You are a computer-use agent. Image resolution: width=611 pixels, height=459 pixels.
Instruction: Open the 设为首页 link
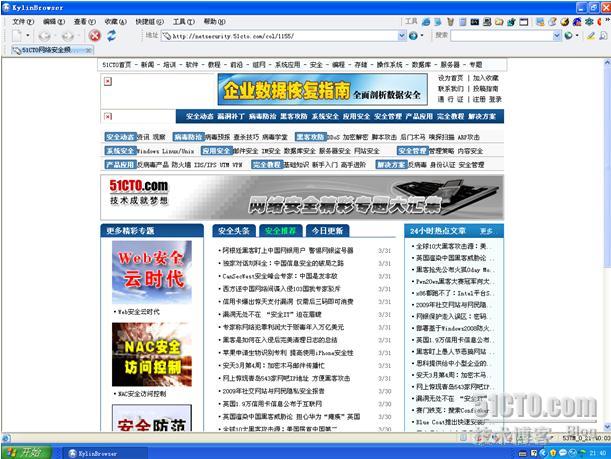(450, 78)
